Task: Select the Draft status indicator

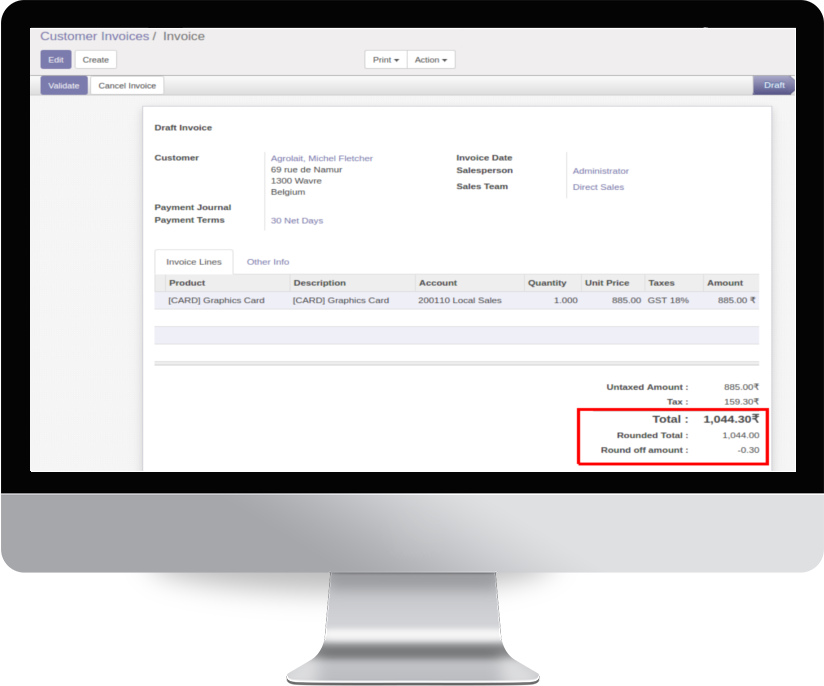Action: [774, 85]
